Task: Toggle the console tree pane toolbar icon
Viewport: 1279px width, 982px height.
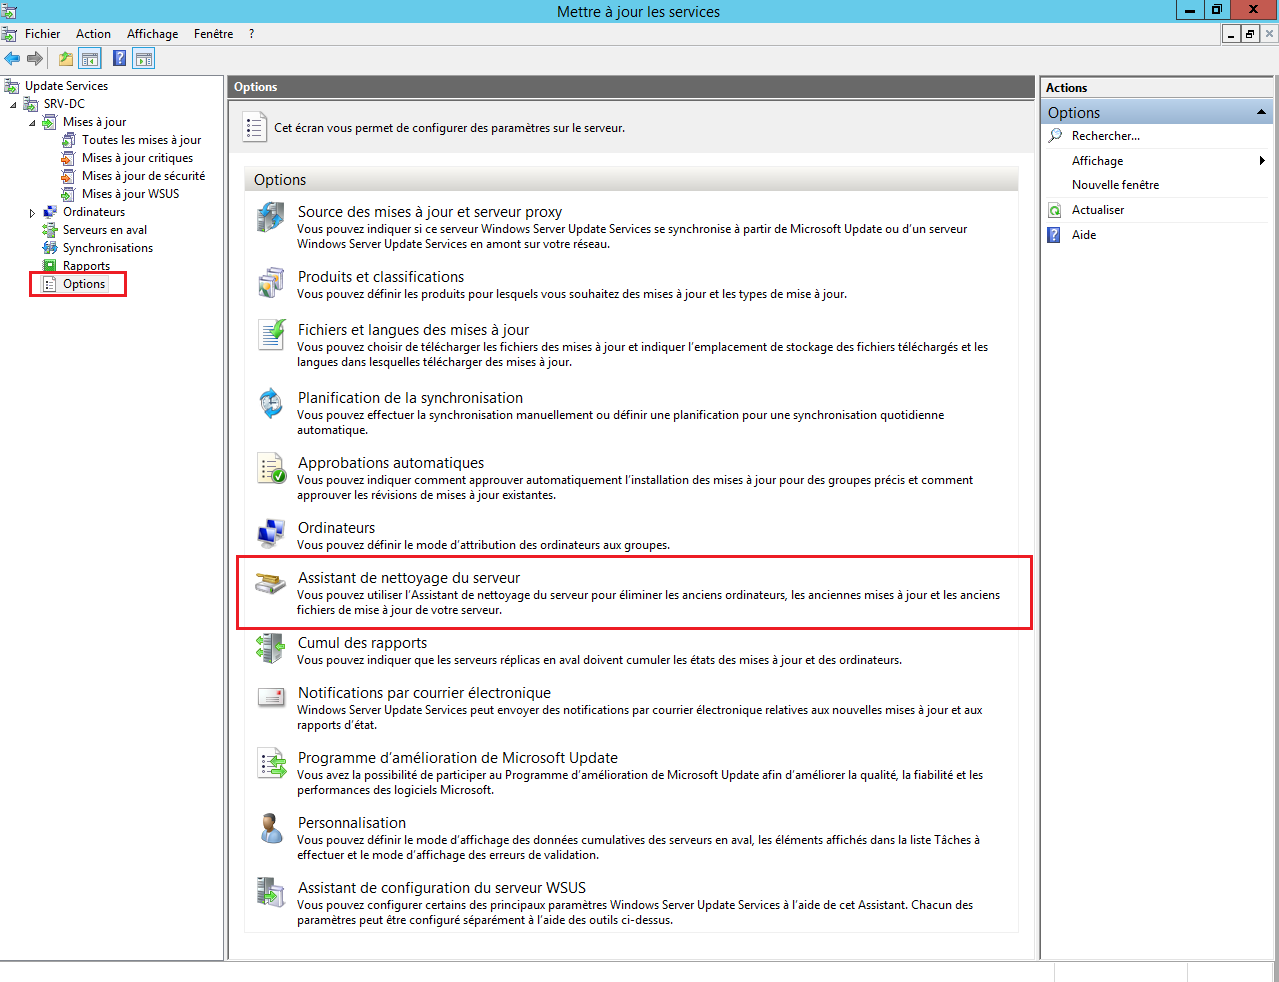Action: pyautogui.click(x=90, y=59)
